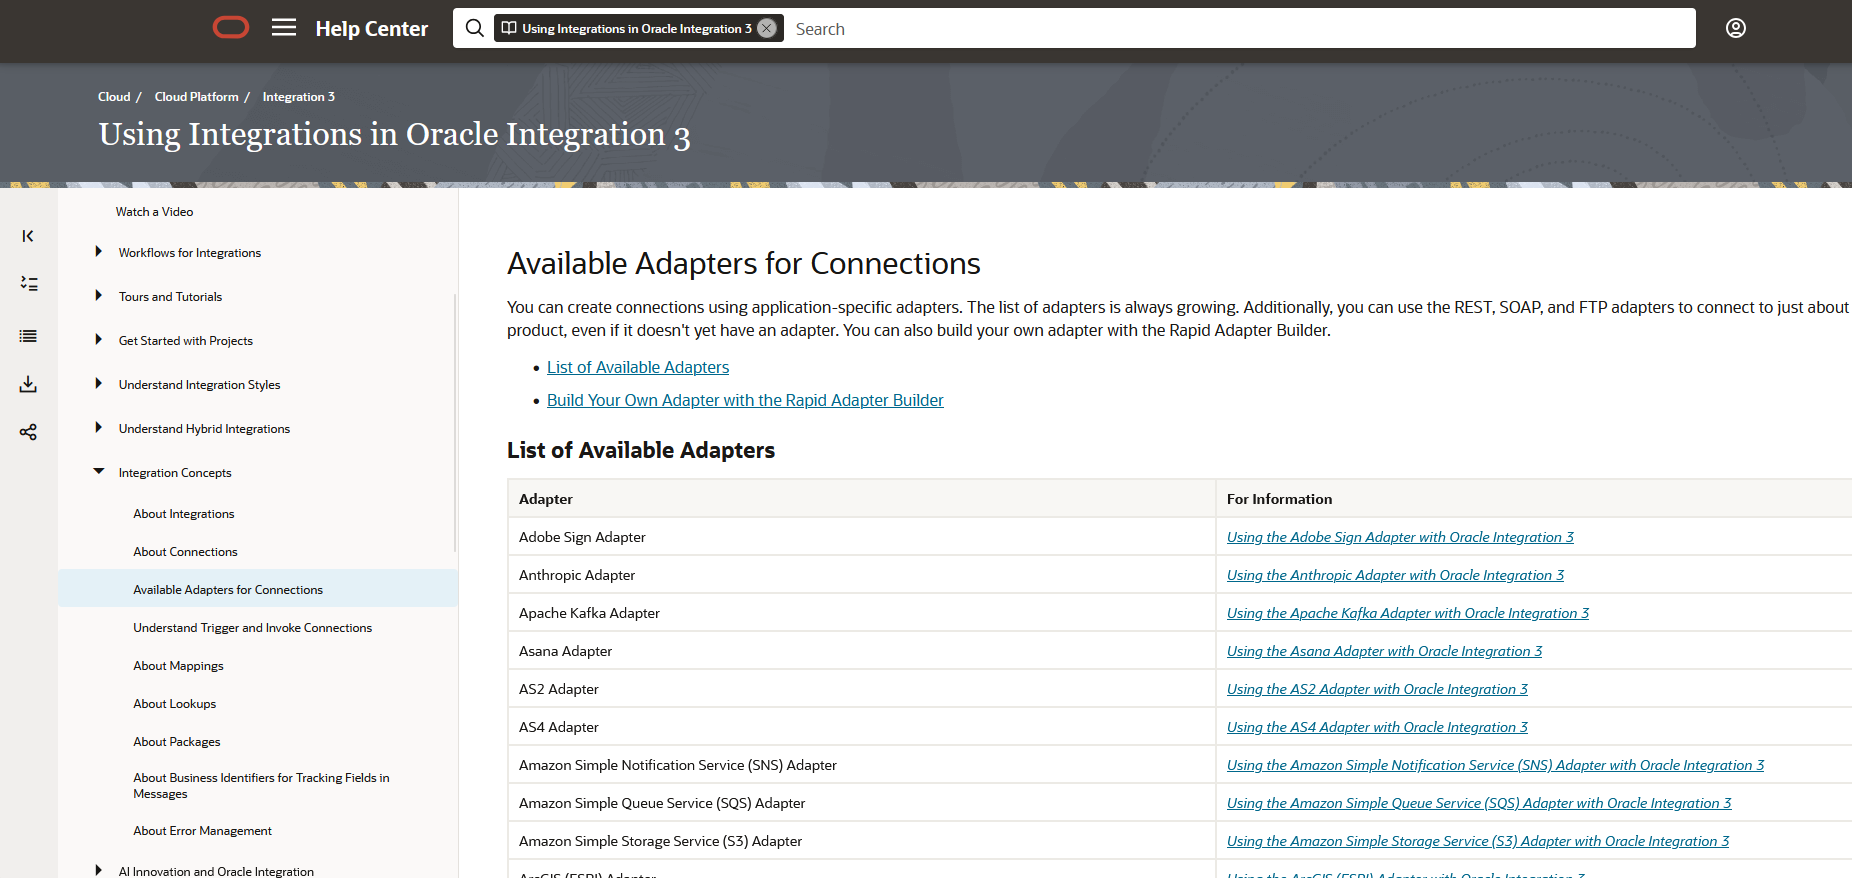Click the magnifying glass search icon
Image resolution: width=1852 pixels, height=878 pixels.
(475, 28)
